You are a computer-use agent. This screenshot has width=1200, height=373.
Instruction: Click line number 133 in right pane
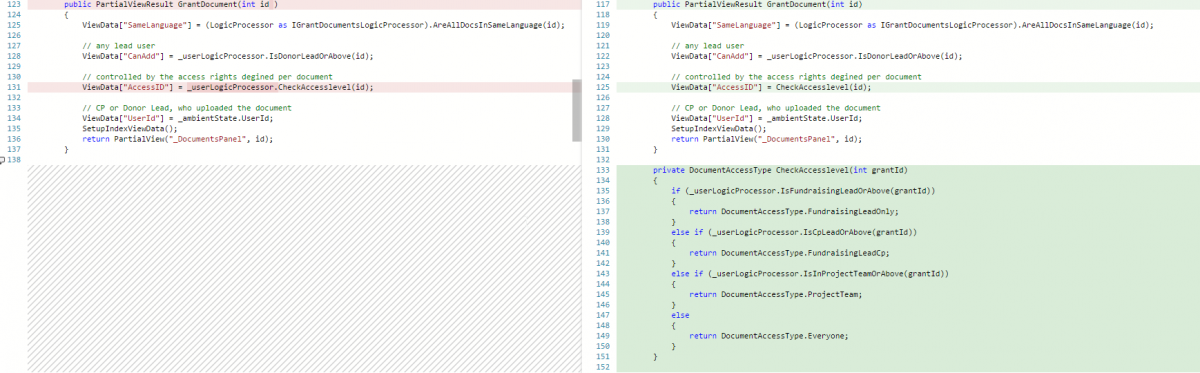[601, 170]
